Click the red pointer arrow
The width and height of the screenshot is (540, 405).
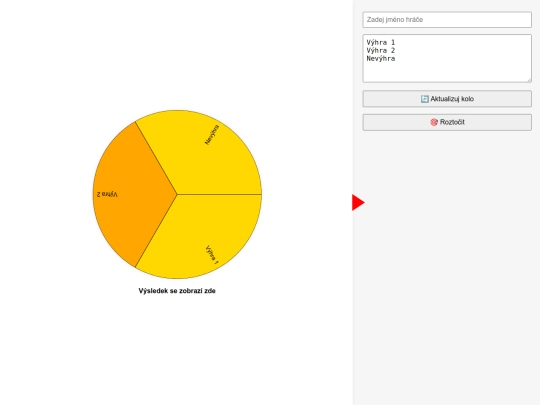pos(358,202)
